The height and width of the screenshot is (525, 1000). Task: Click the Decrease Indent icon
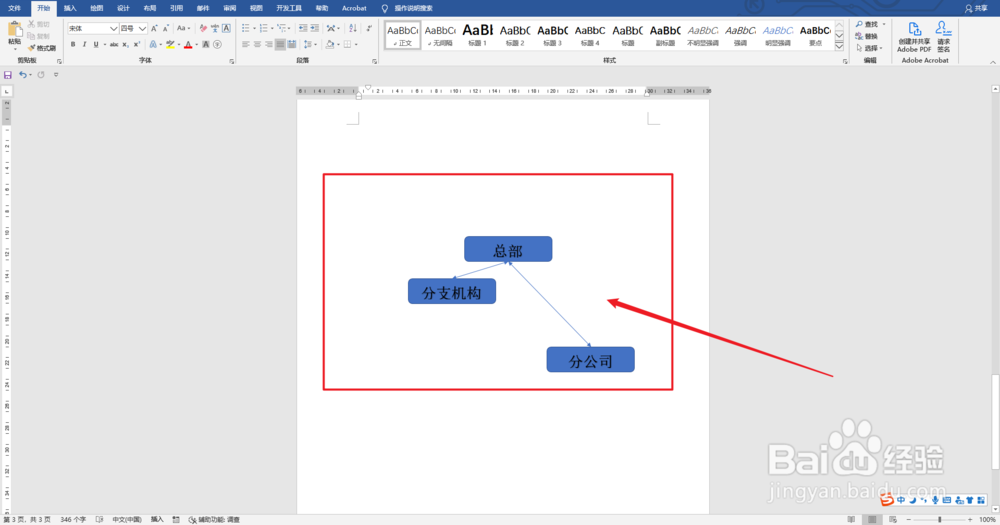point(303,29)
